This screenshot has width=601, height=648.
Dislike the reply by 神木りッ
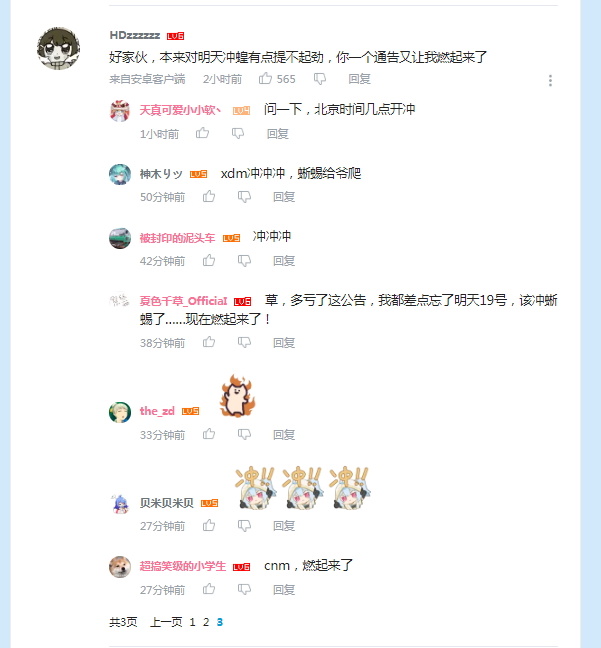click(x=244, y=197)
